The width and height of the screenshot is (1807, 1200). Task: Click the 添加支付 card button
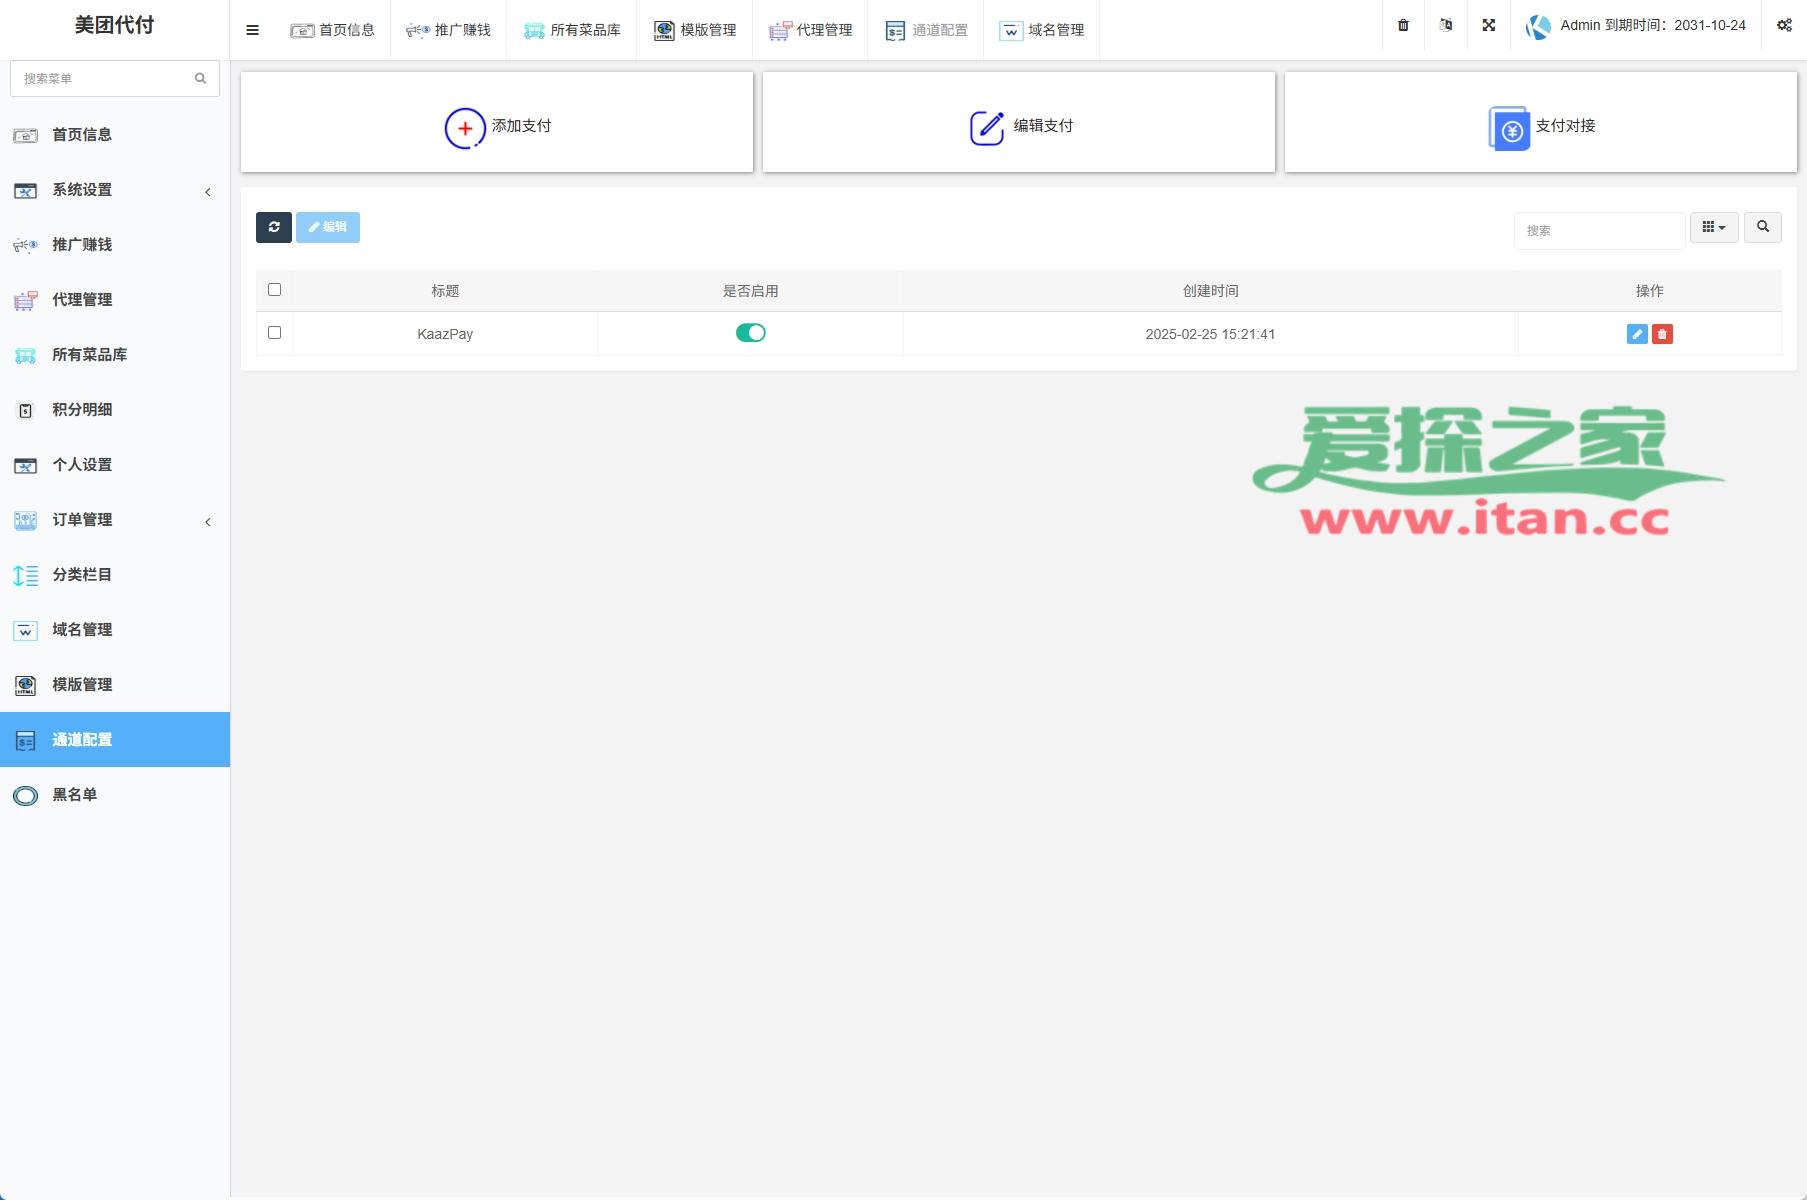(497, 126)
